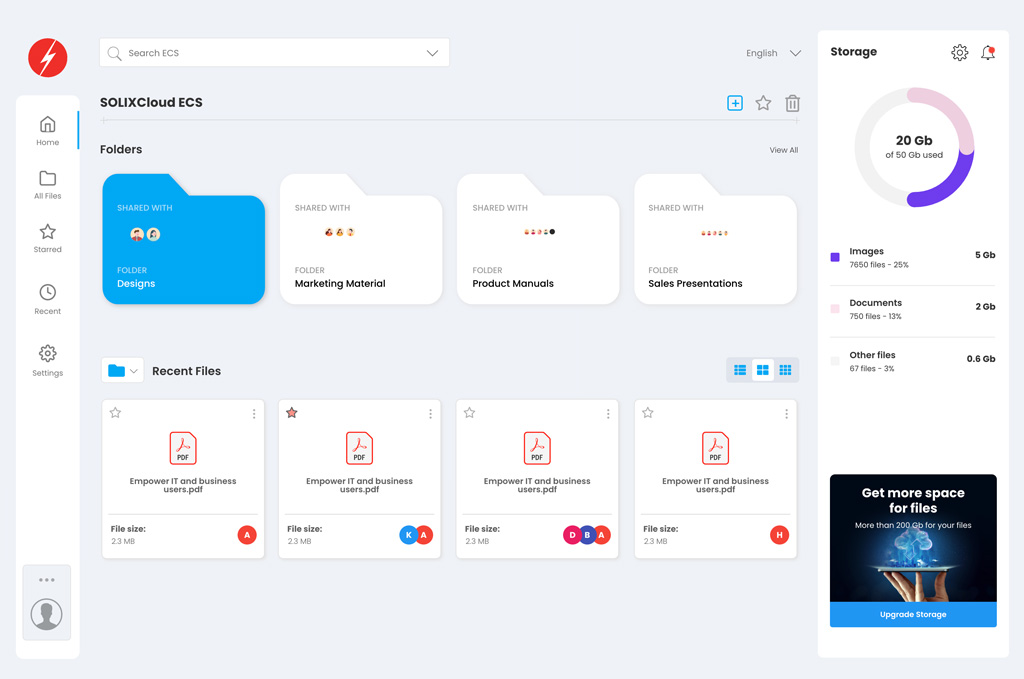Select the Other files storage row

pos(912,362)
